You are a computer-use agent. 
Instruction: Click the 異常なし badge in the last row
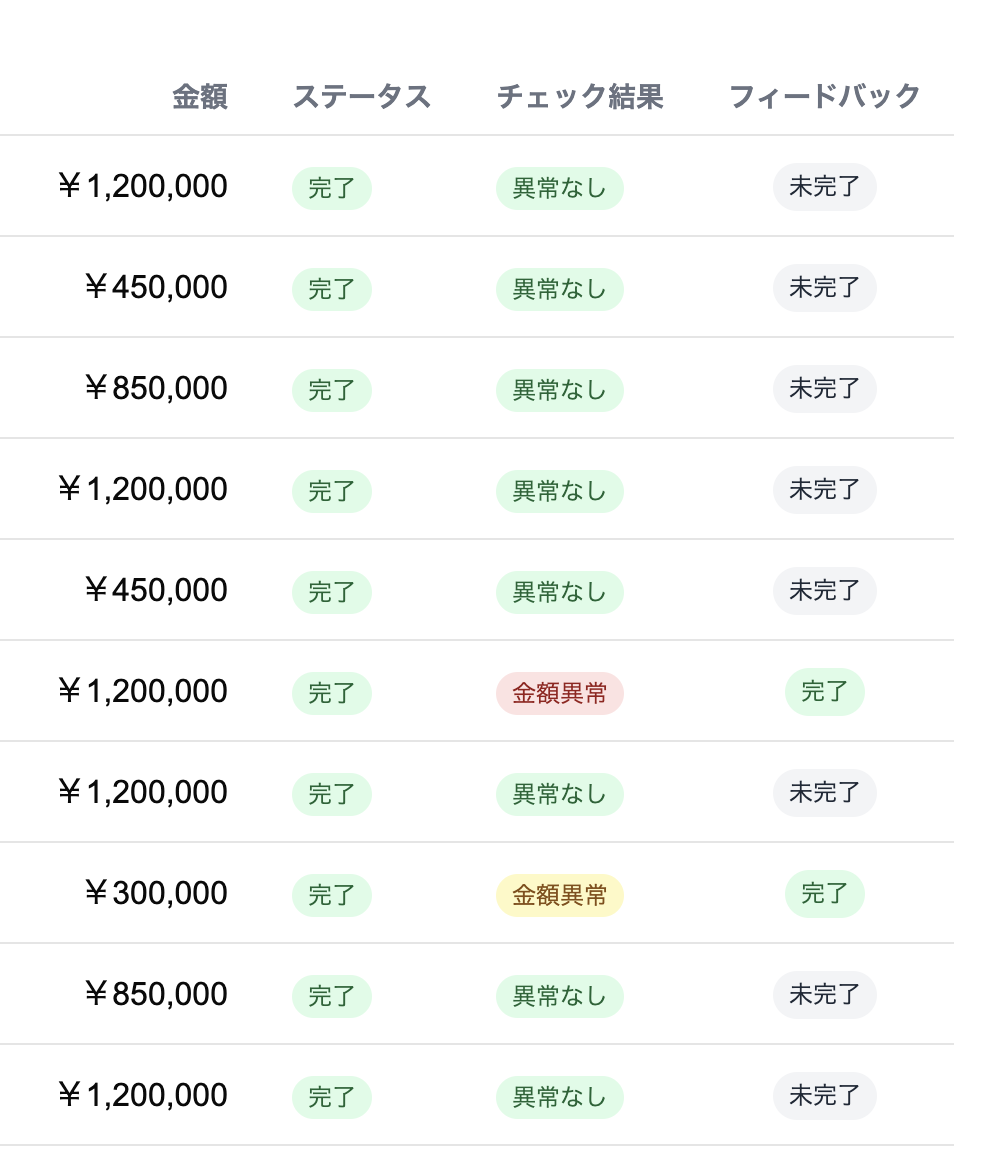pyautogui.click(x=559, y=1097)
